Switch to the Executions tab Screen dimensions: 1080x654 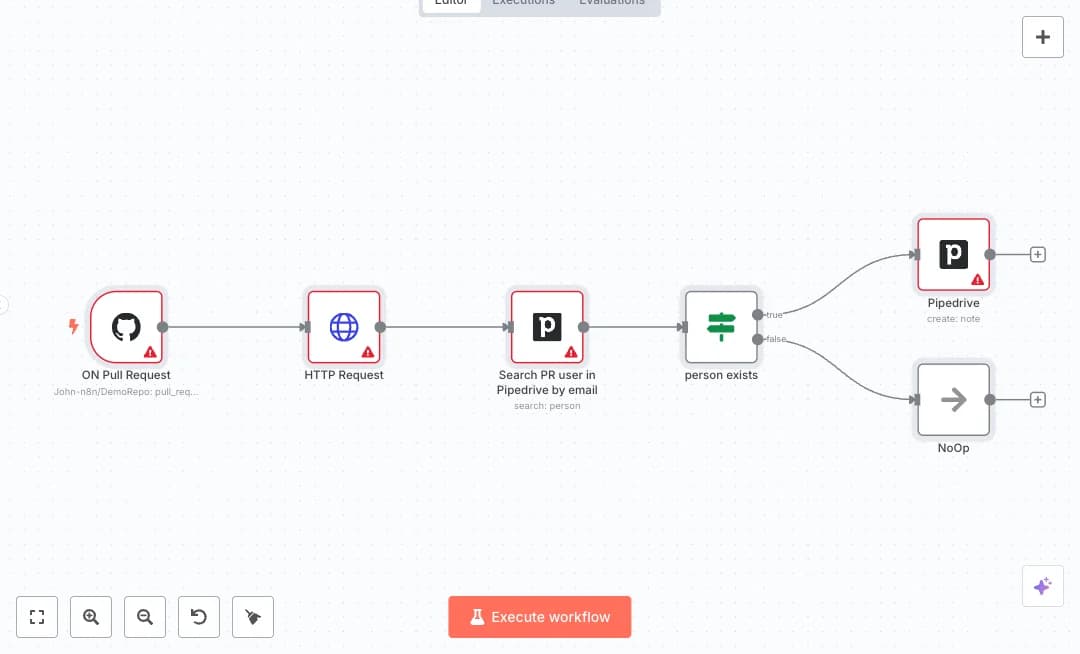click(523, 3)
